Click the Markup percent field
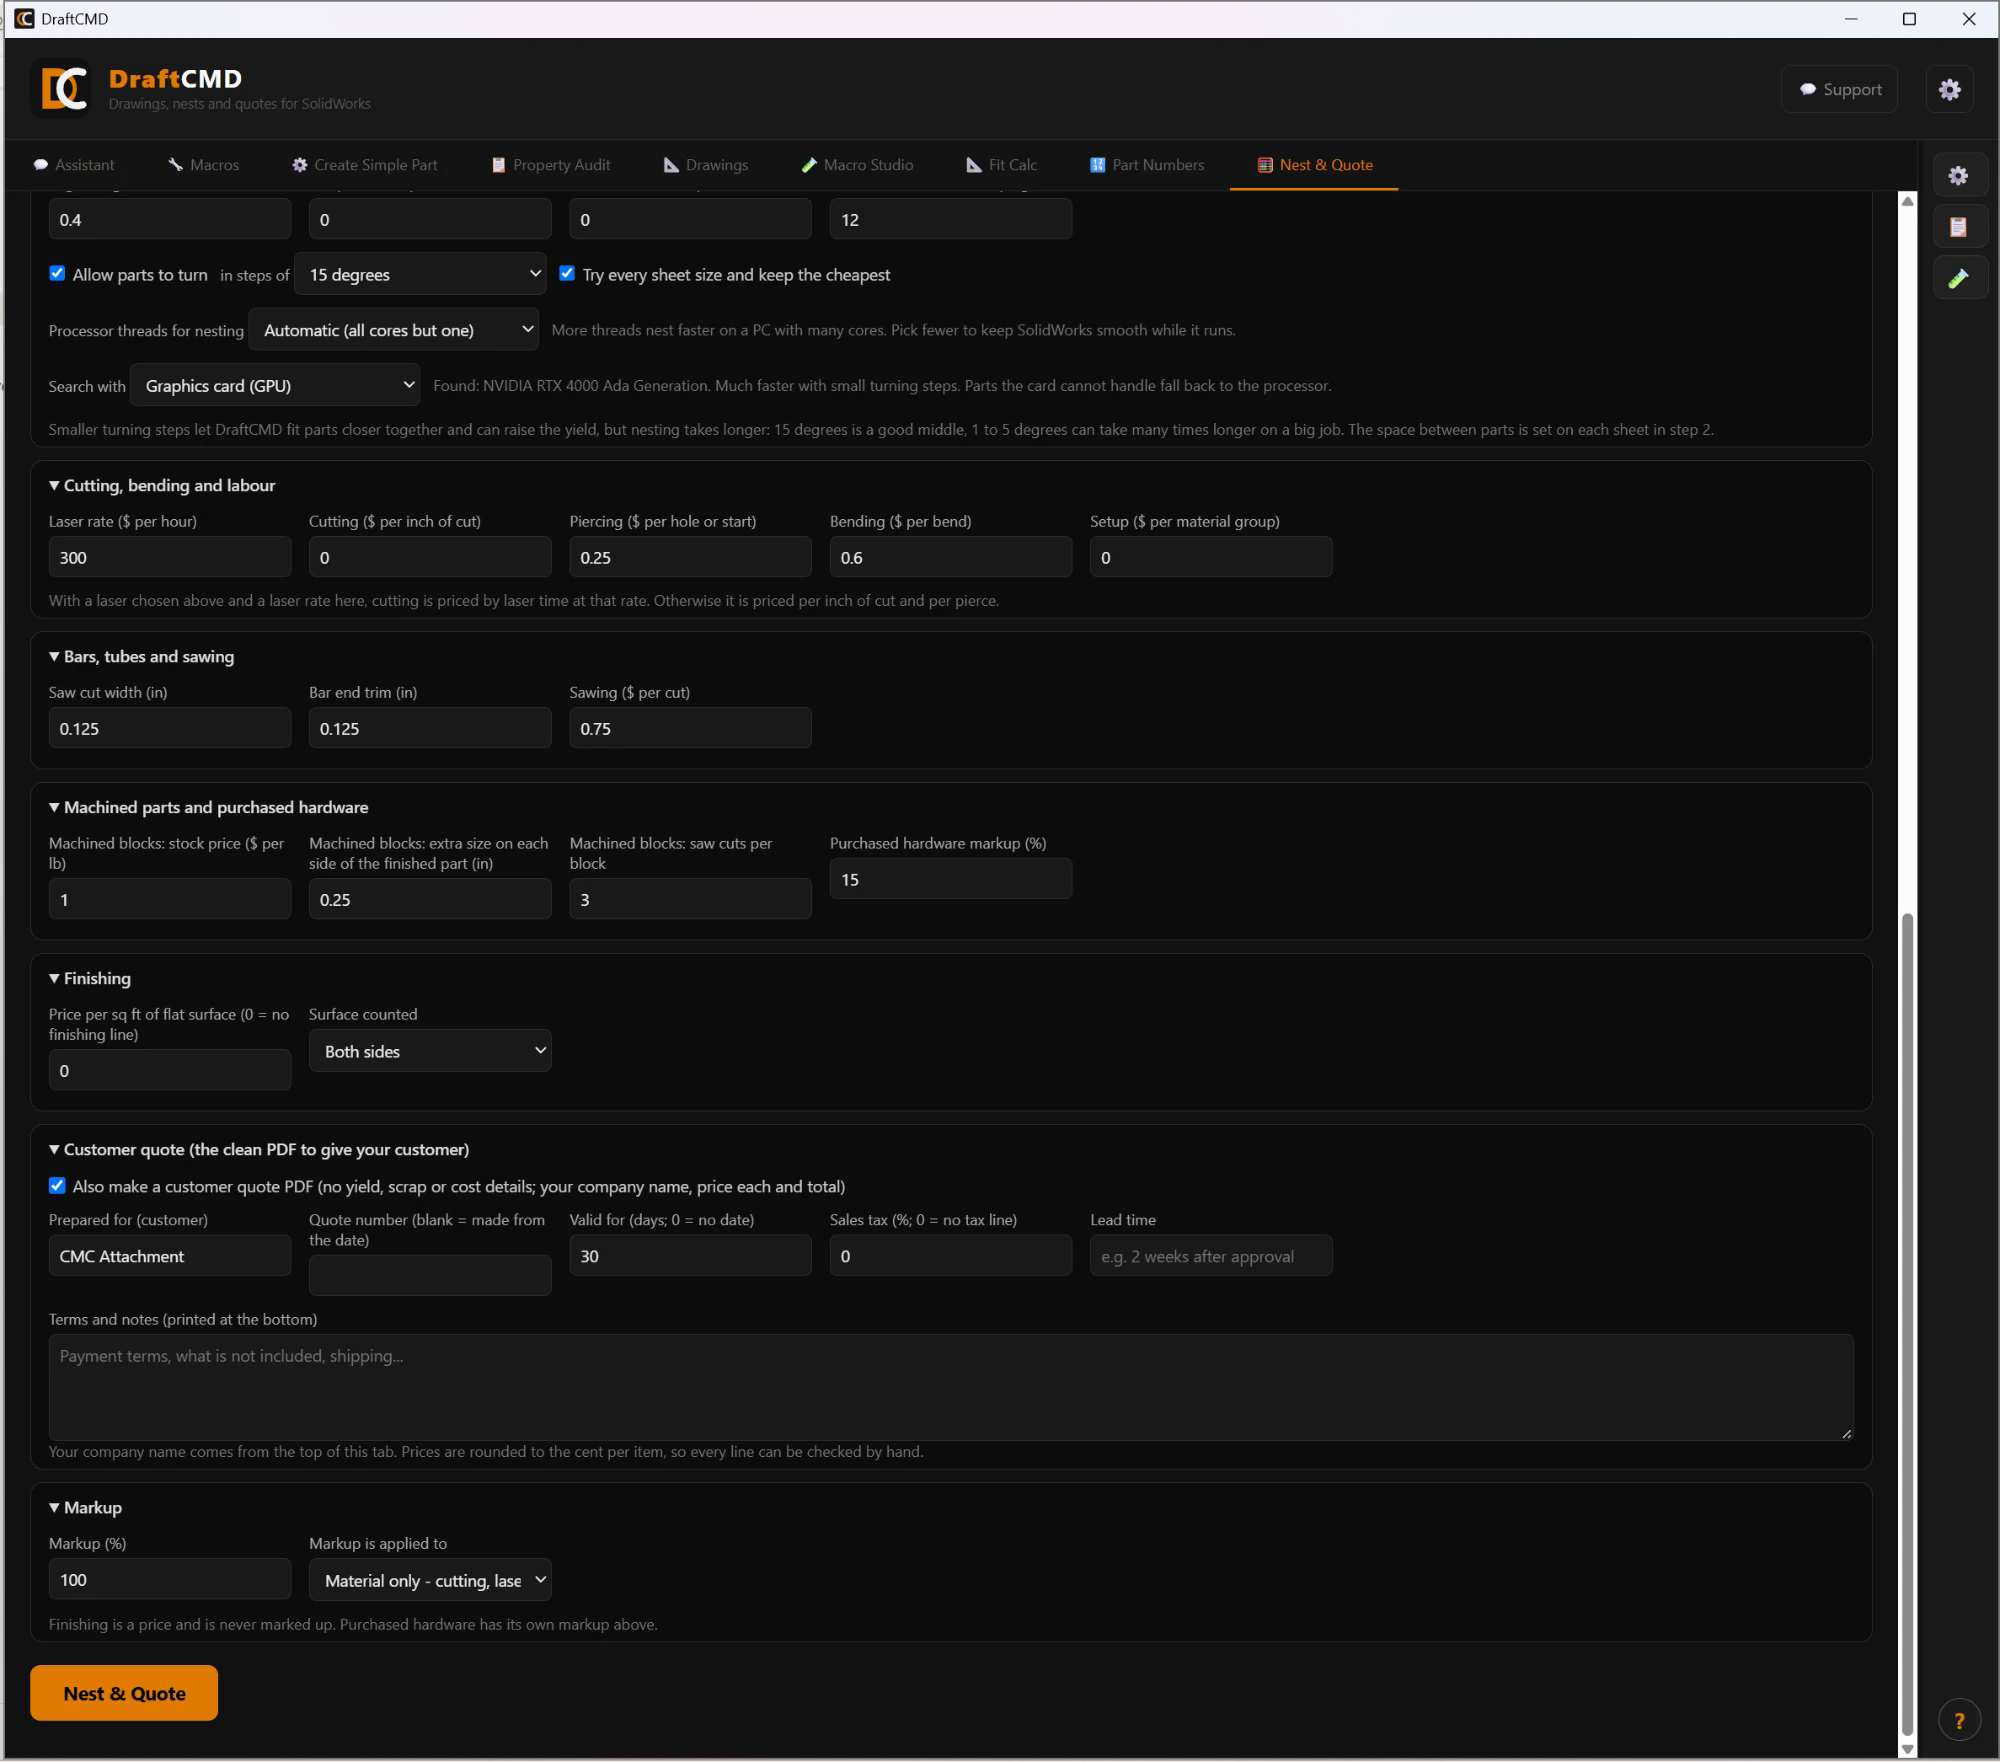 [170, 1580]
